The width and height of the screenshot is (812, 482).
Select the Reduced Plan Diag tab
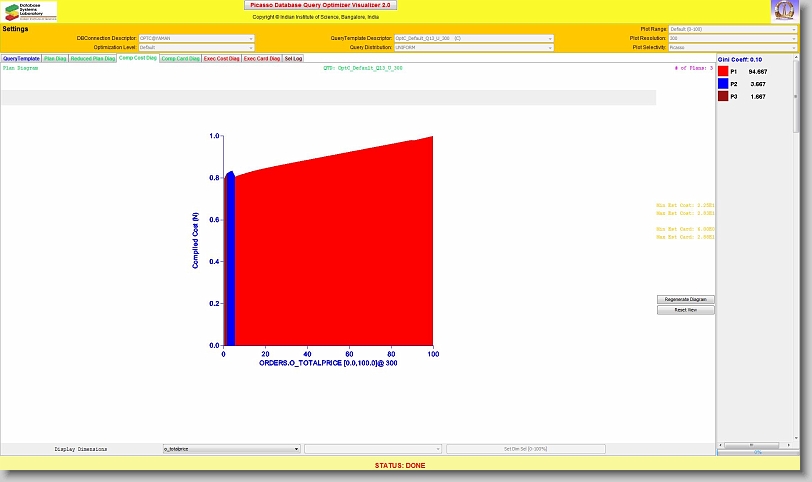click(x=93, y=59)
